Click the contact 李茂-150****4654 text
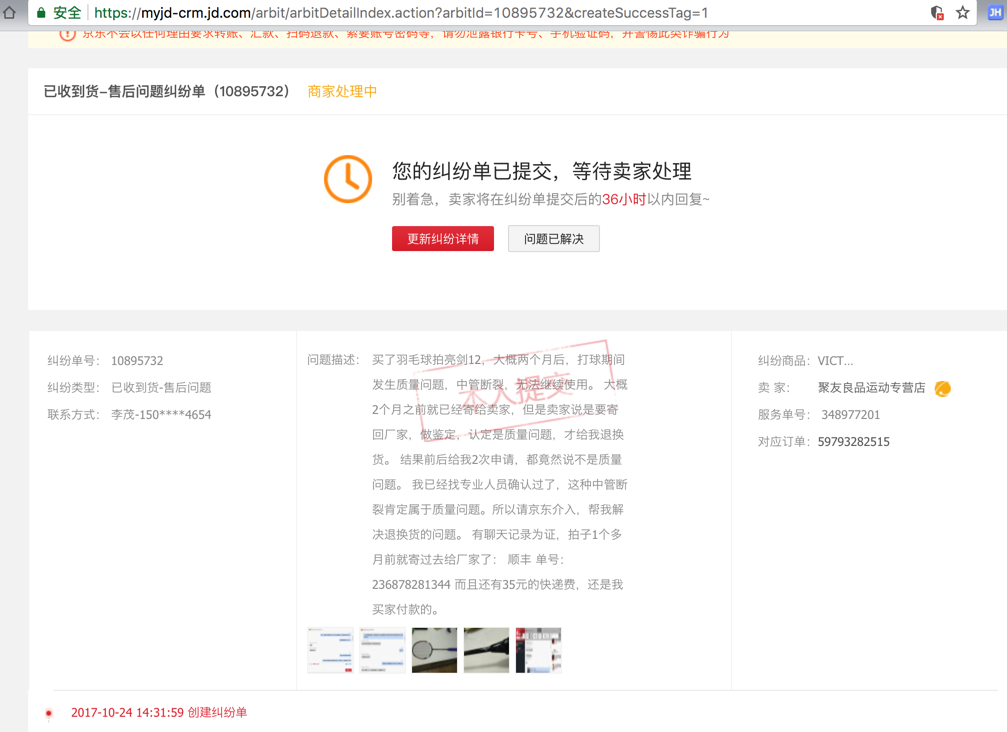The height and width of the screenshot is (732, 1007). click(x=161, y=415)
